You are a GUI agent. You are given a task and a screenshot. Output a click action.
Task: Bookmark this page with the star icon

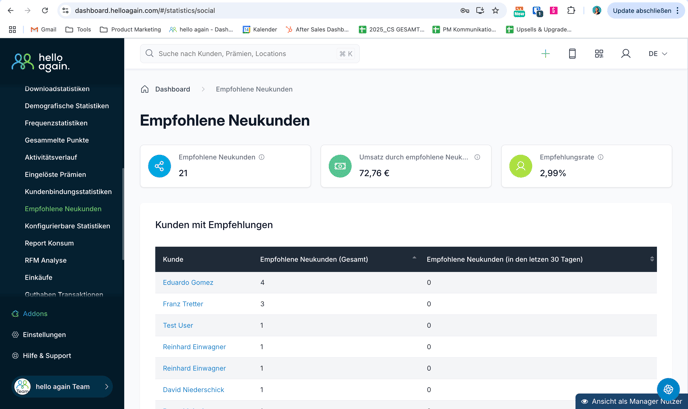[x=495, y=11]
